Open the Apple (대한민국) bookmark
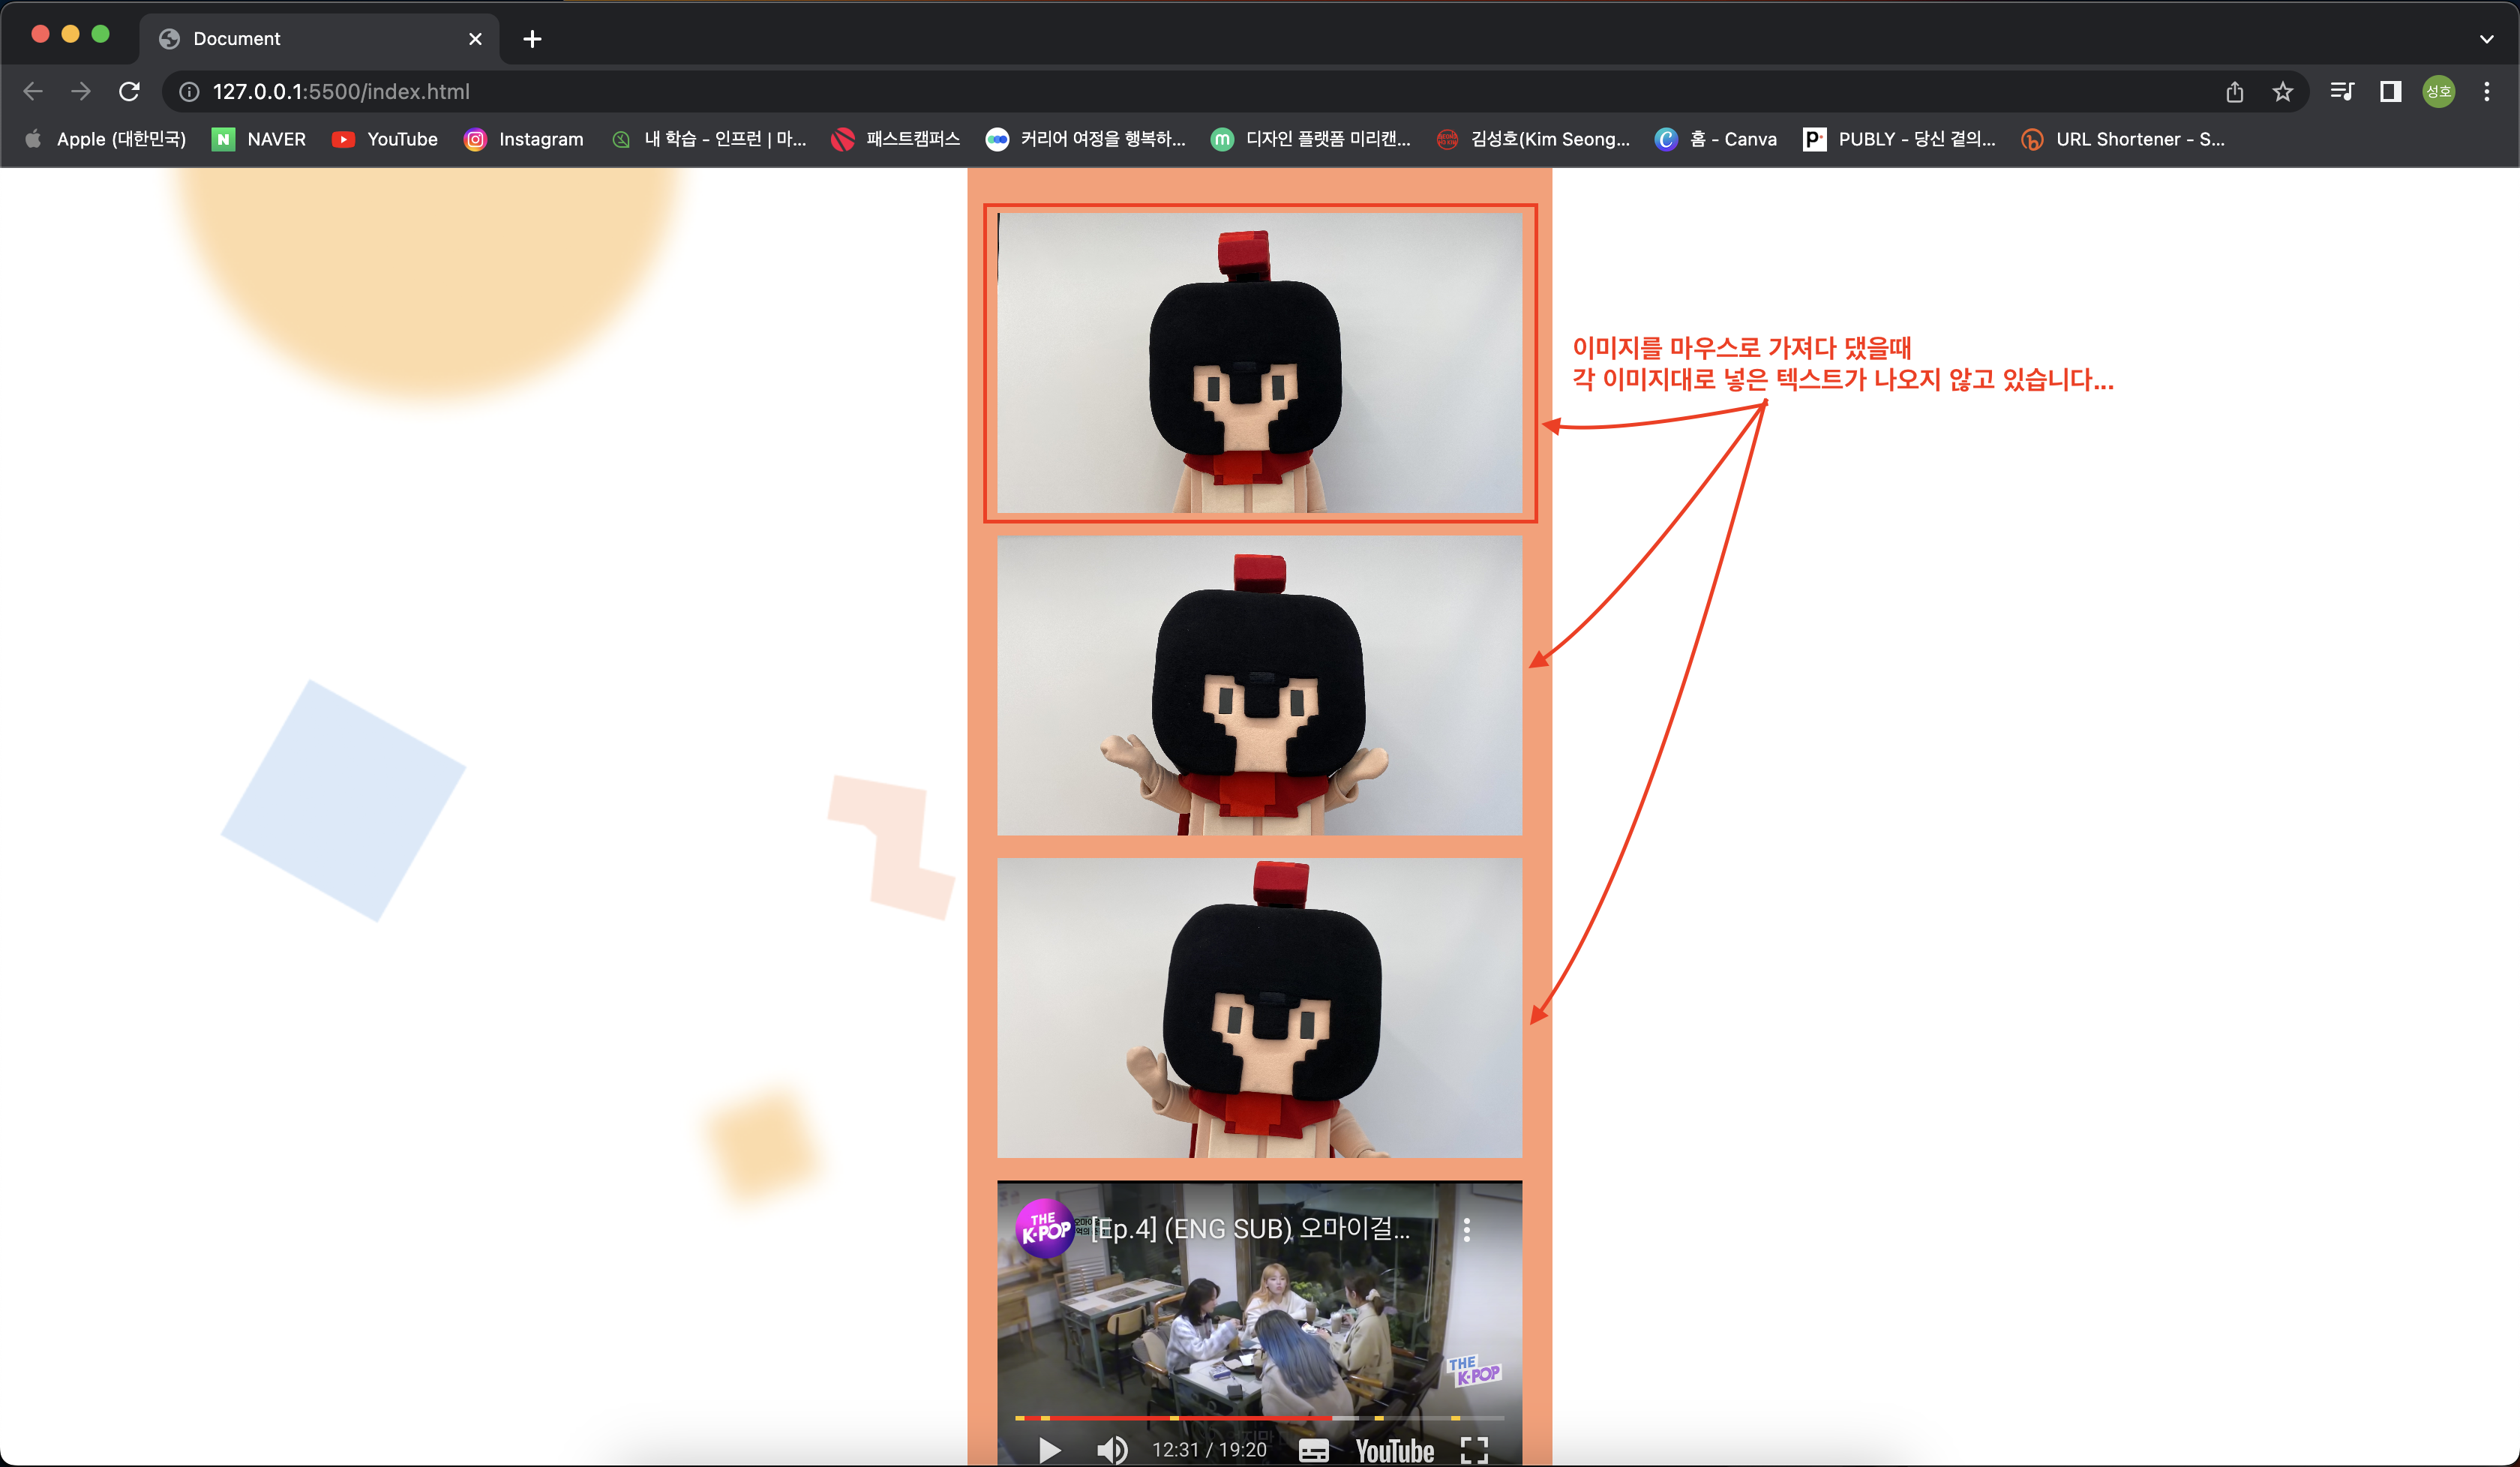This screenshot has height=1467, width=2520. pos(105,139)
